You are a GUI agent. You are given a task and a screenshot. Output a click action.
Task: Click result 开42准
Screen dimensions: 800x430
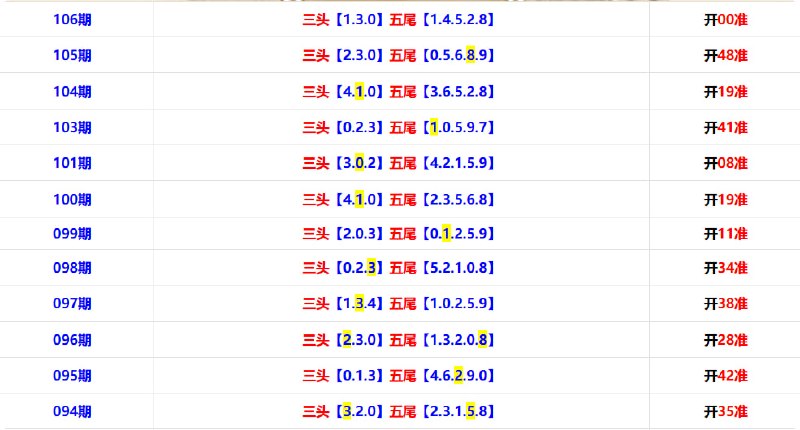pos(726,375)
